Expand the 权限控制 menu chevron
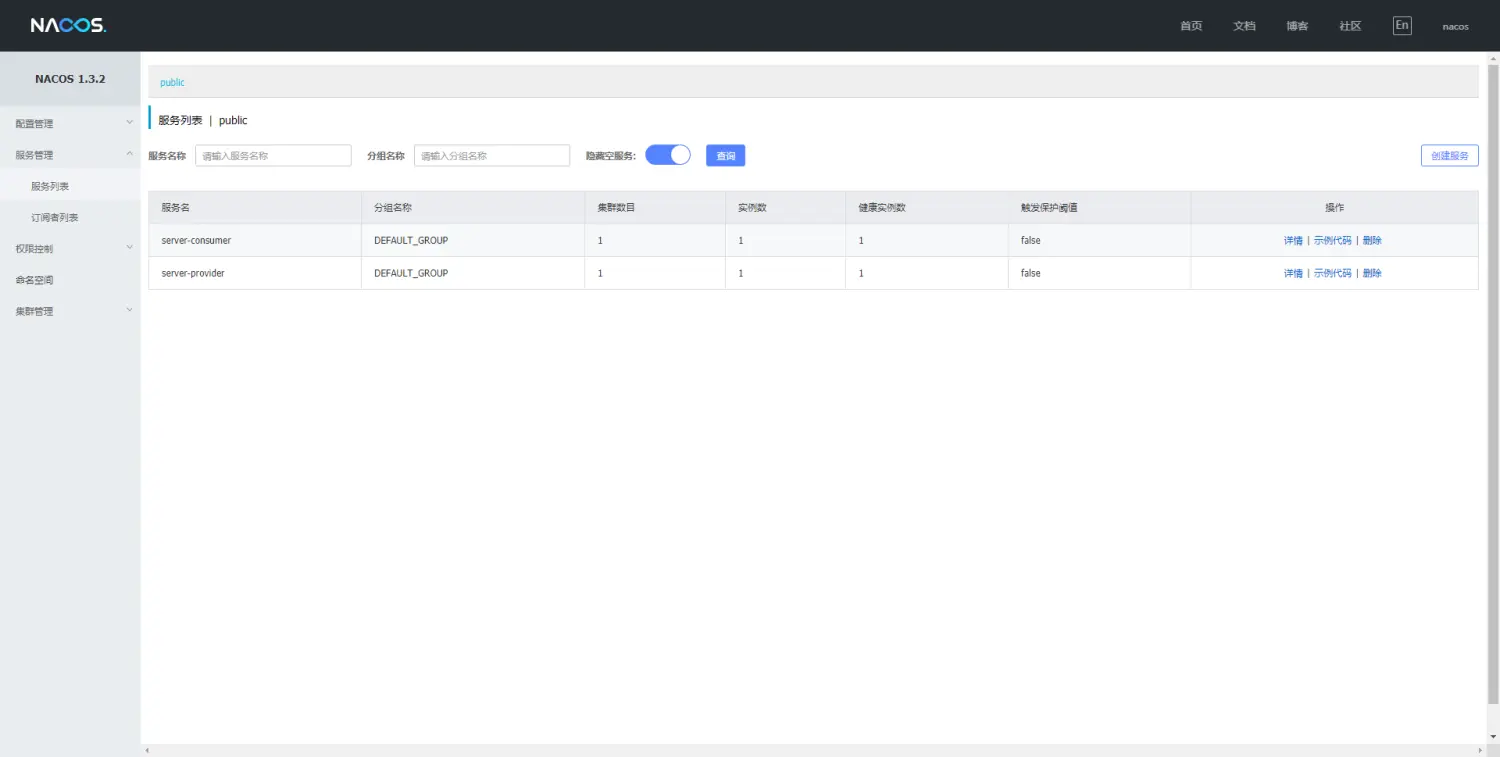The height and width of the screenshot is (757, 1500). pyautogui.click(x=129, y=248)
